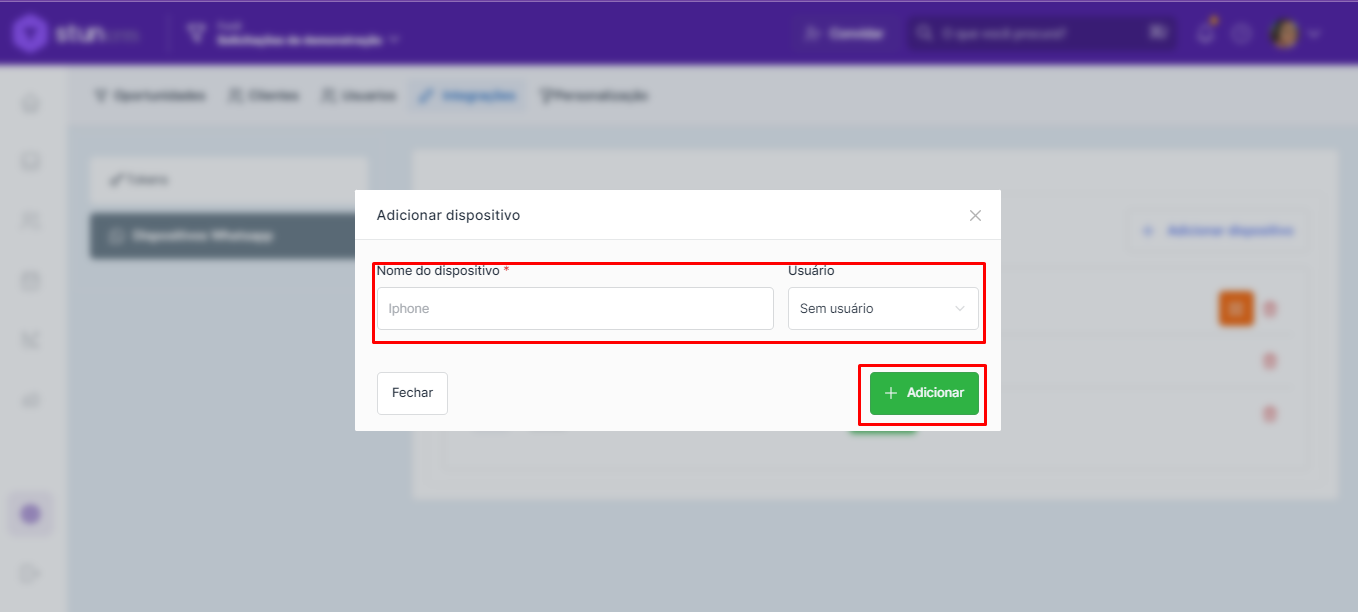Switch to the Clientes tab
The width and height of the screenshot is (1358, 612).
point(263,96)
